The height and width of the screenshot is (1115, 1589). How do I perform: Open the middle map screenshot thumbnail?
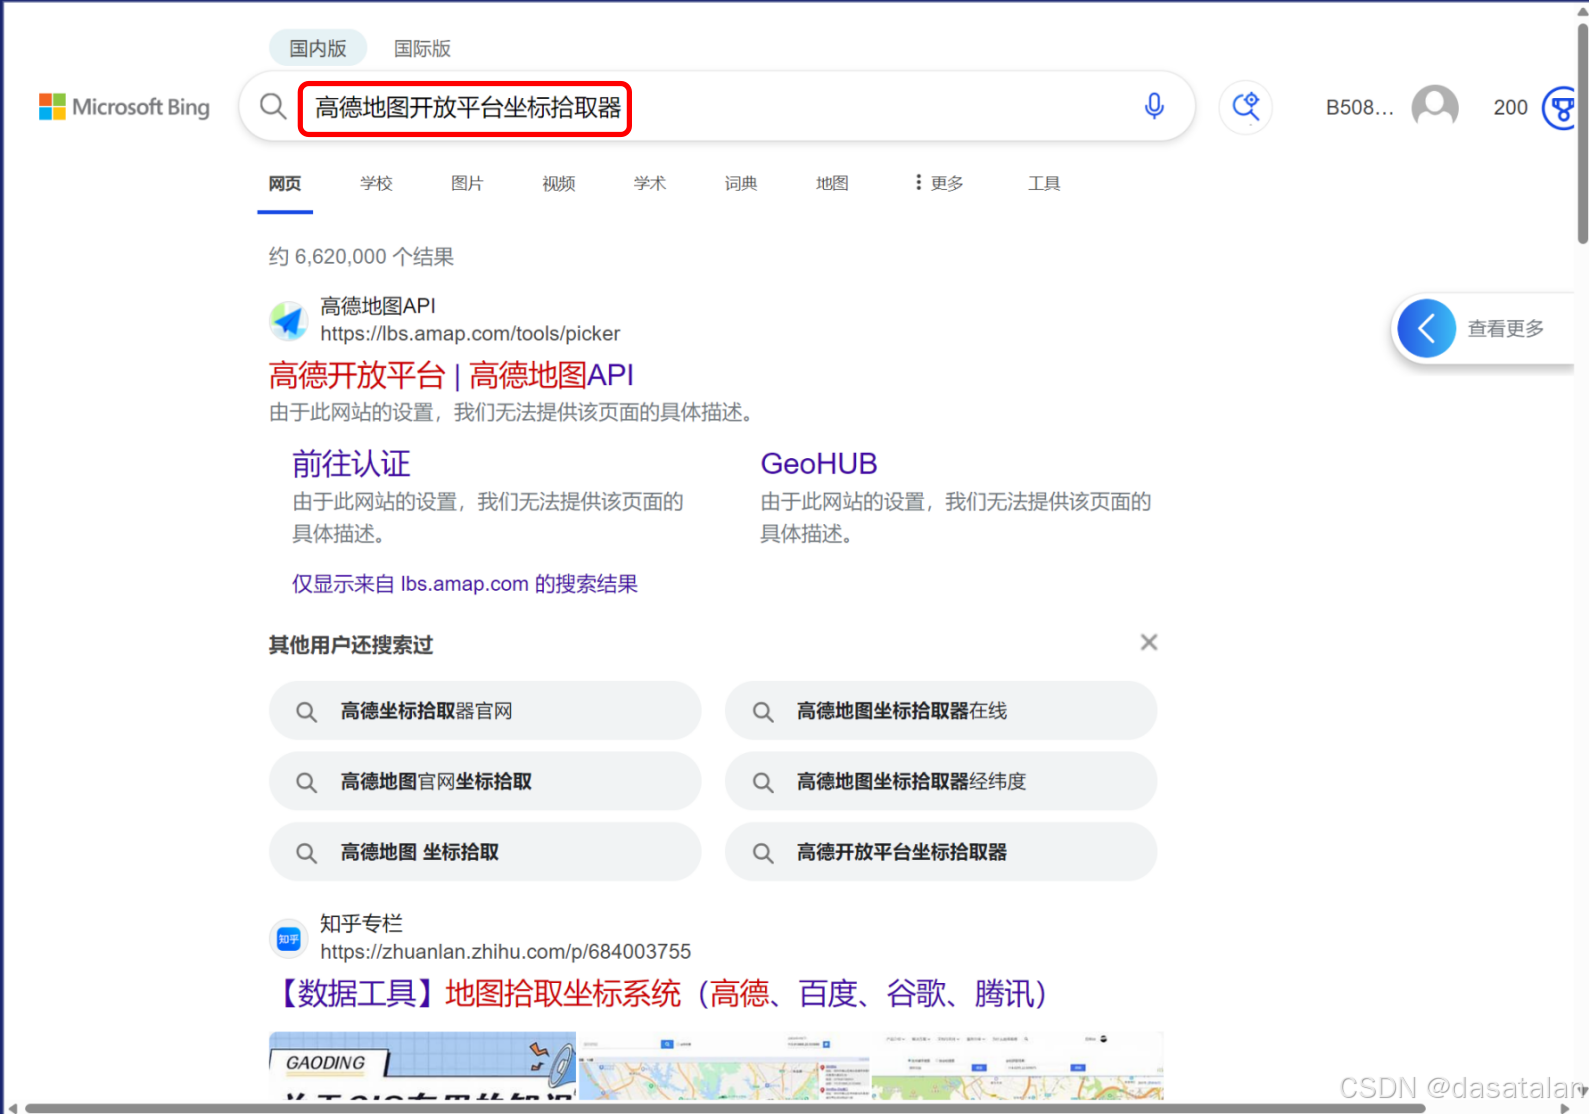pyautogui.click(x=724, y=1066)
